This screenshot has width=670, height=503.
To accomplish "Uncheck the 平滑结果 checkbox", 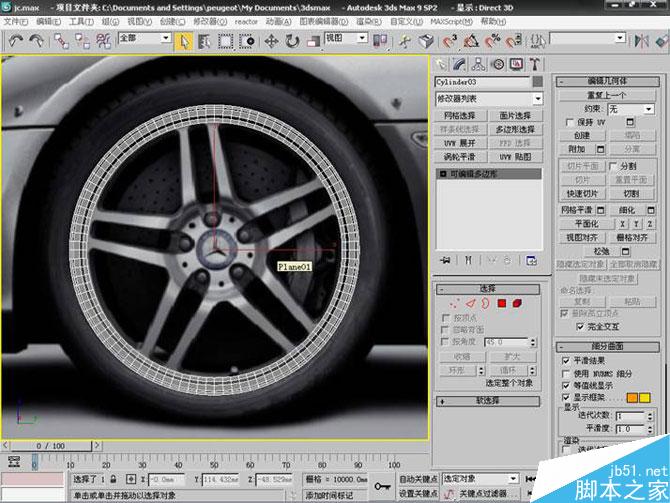I will [565, 360].
